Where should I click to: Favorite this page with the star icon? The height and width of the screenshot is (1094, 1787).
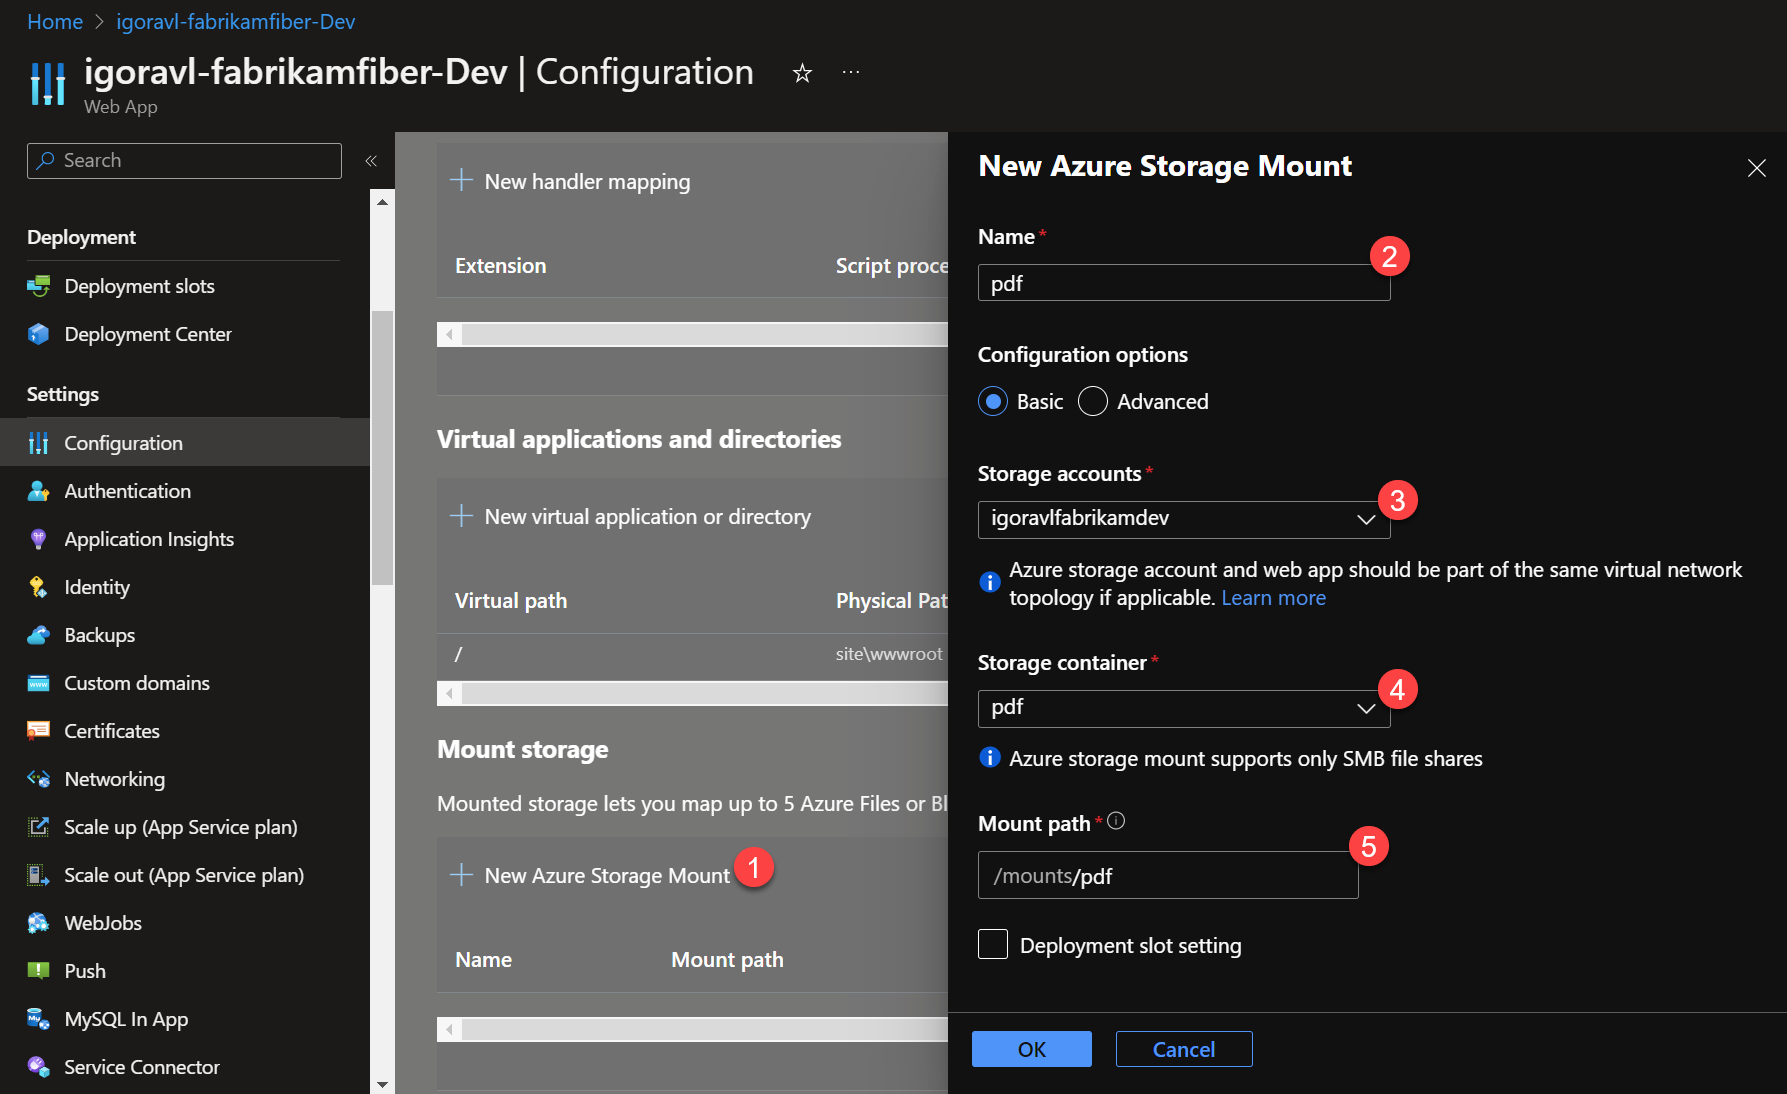click(802, 73)
